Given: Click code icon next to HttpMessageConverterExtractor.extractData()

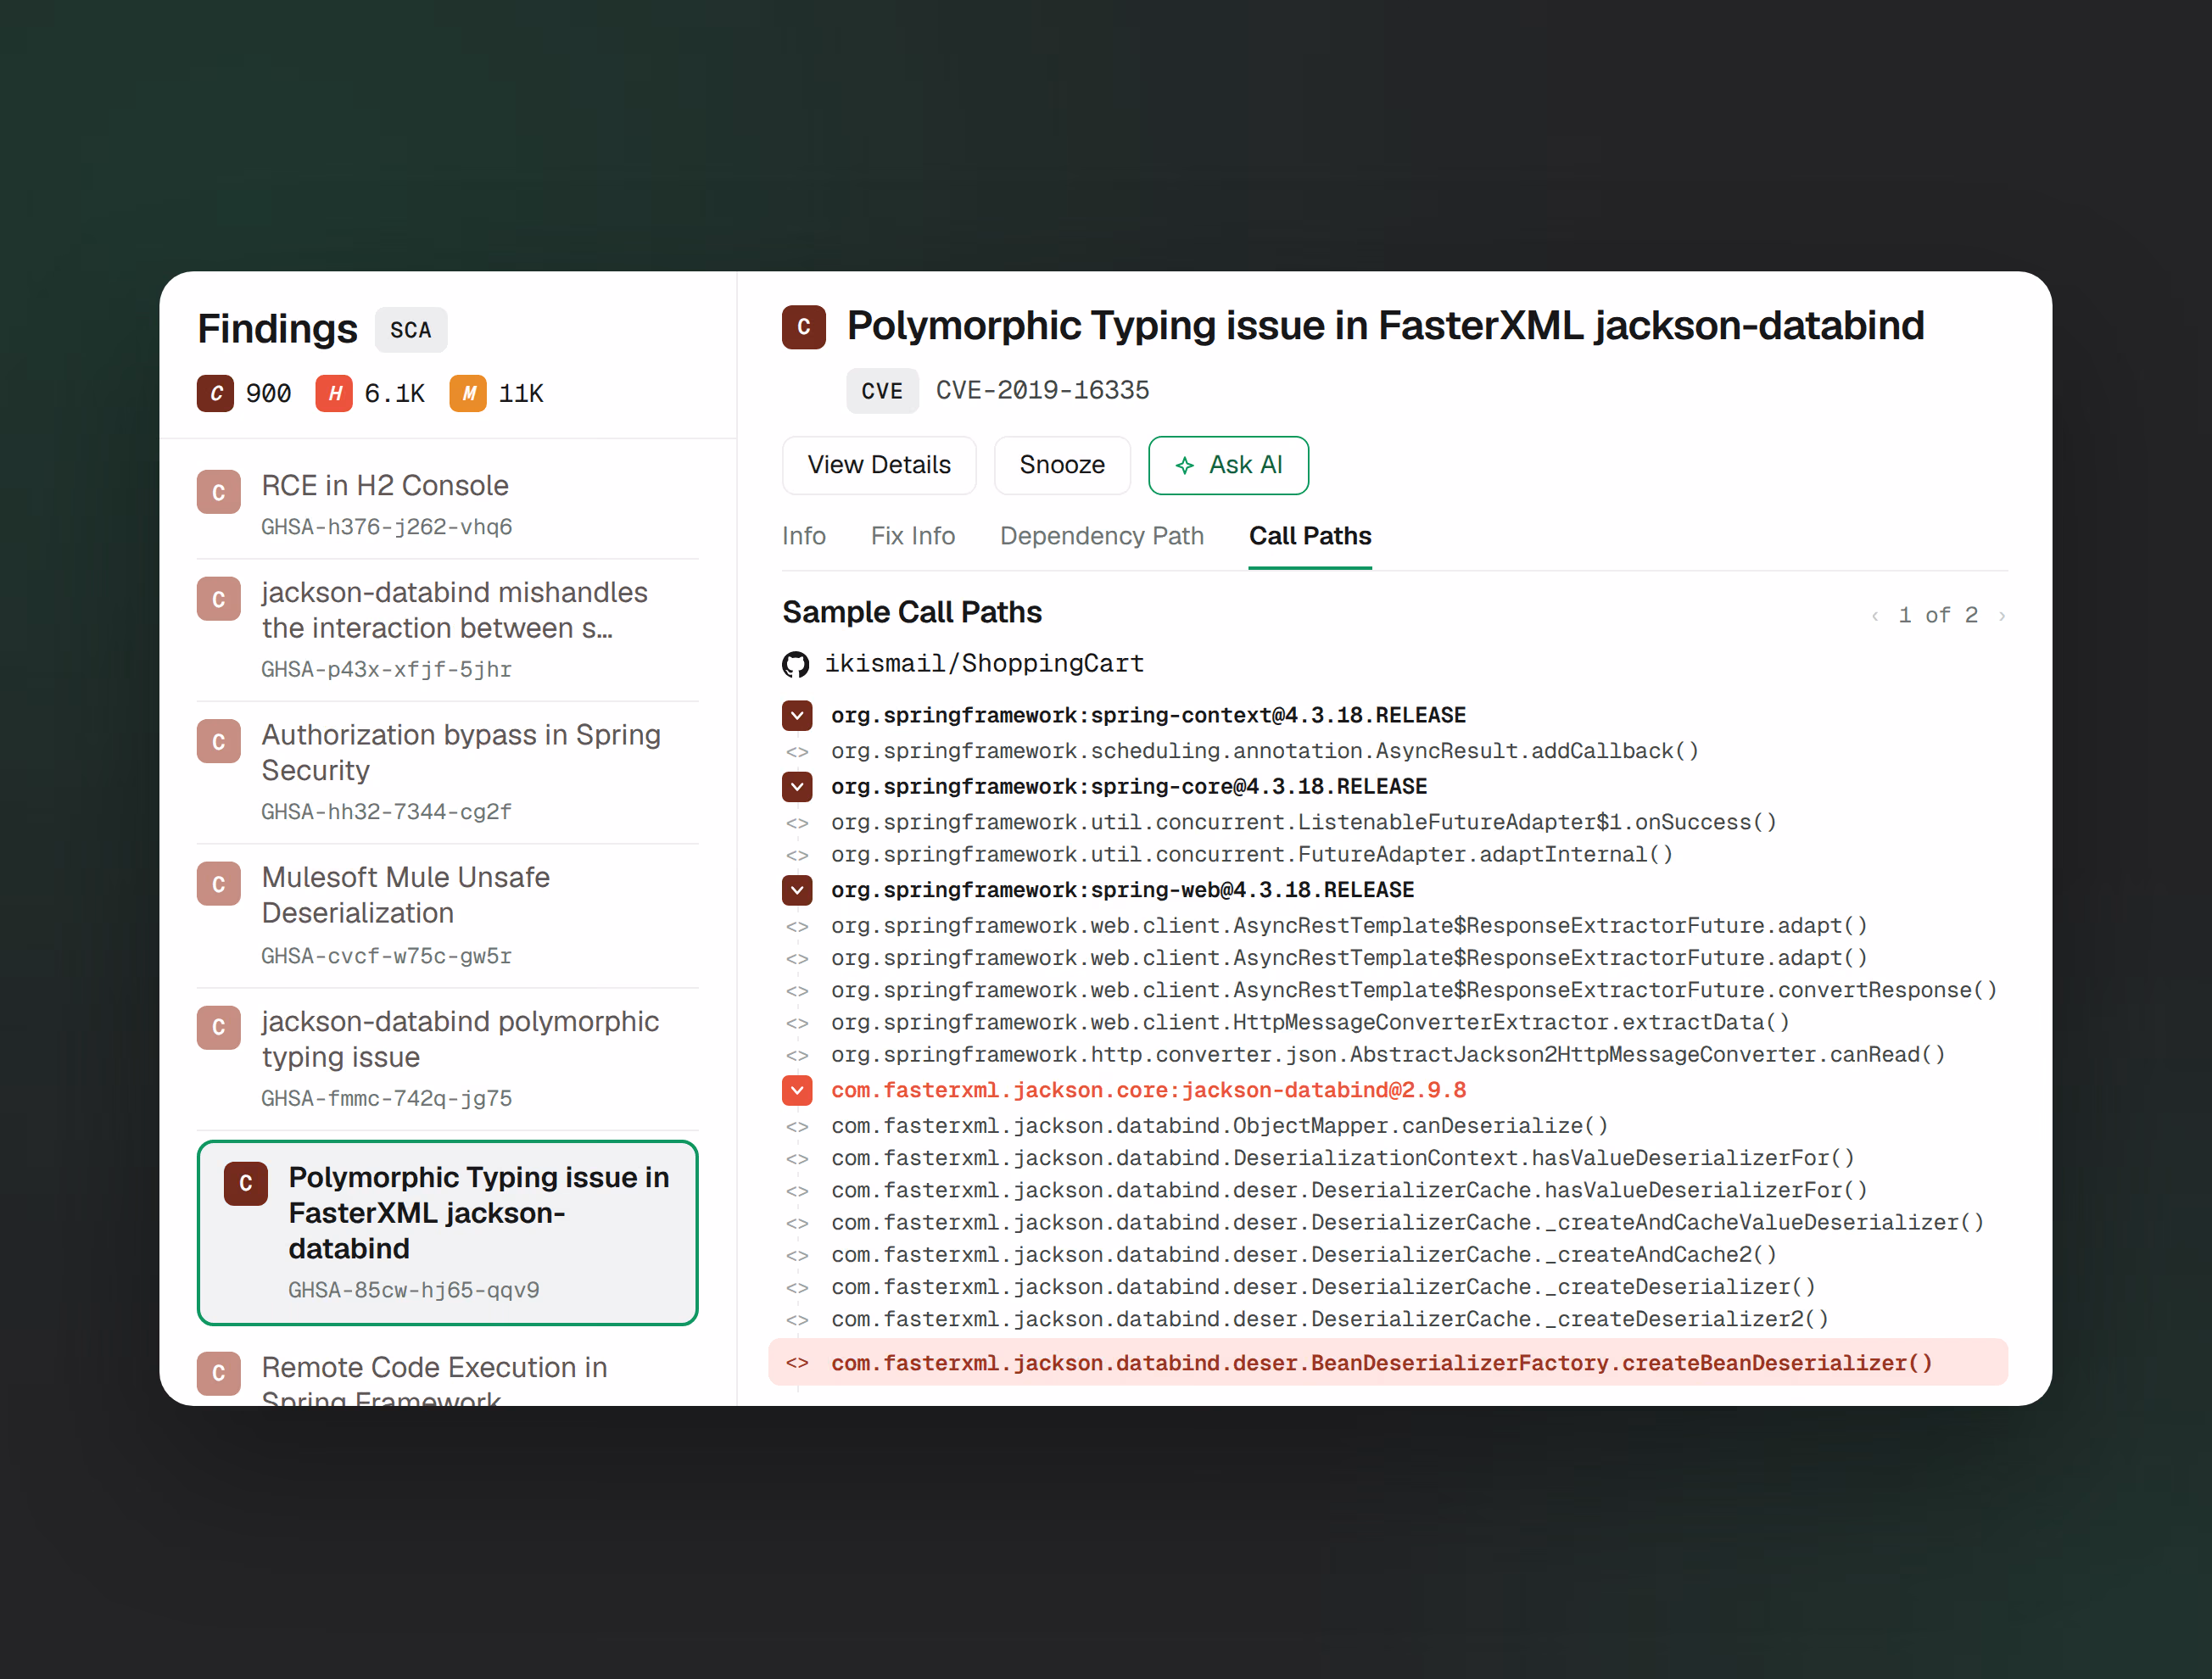Looking at the screenshot, I should [x=797, y=1023].
